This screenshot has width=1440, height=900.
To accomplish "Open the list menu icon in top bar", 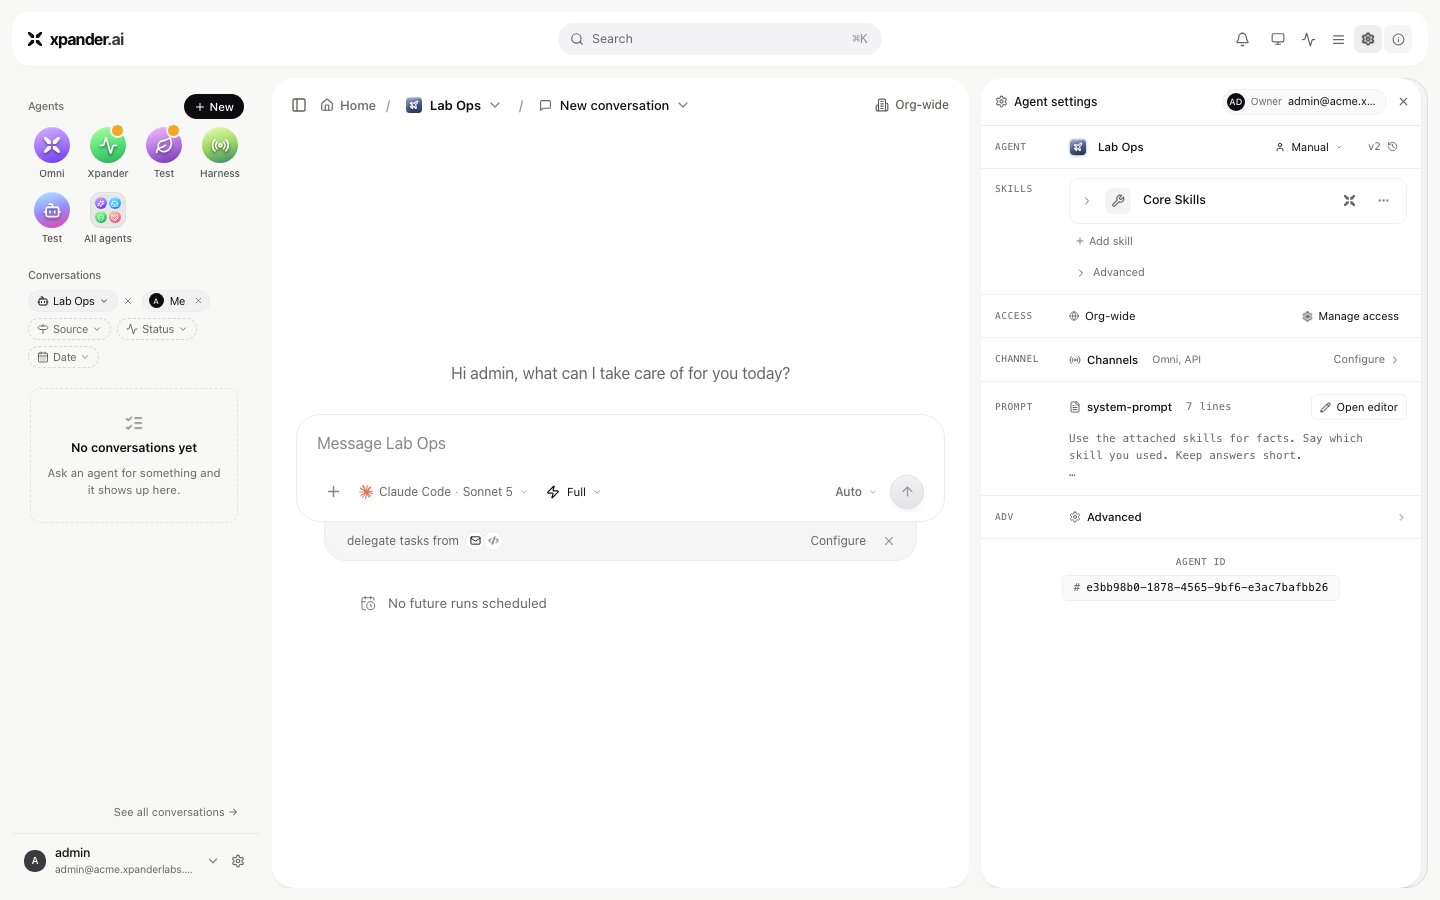I will (x=1338, y=39).
